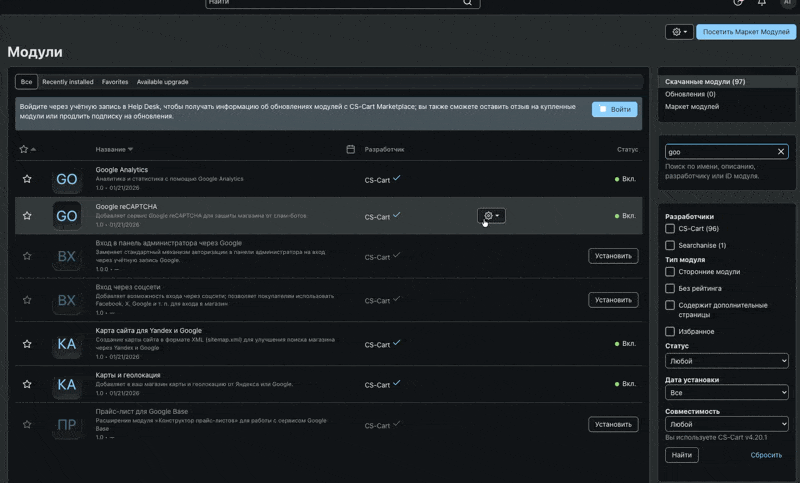Clear the 'goo' search filter text
This screenshot has height=483, width=800.
pyautogui.click(x=781, y=152)
